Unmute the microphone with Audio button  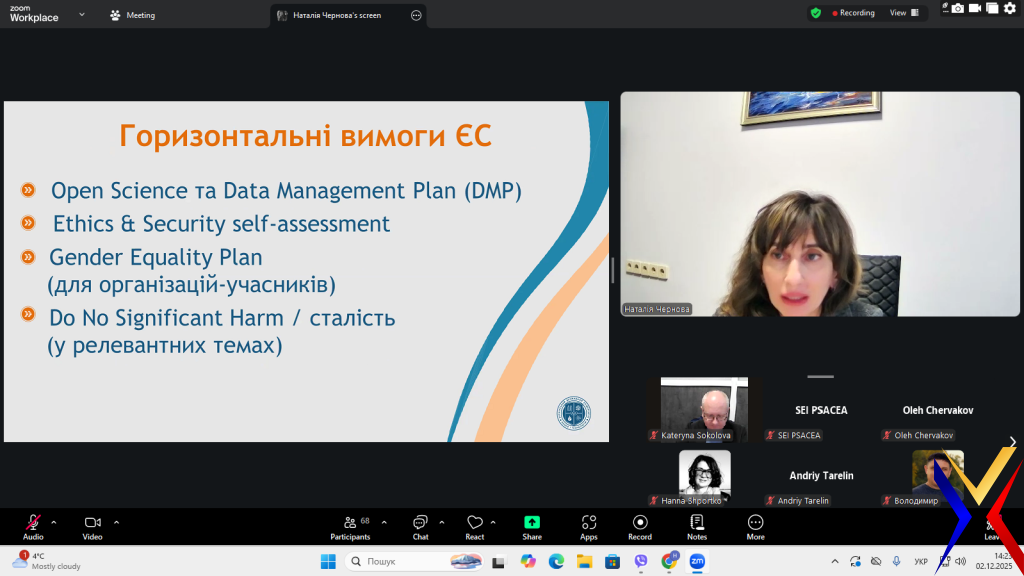pos(33,526)
